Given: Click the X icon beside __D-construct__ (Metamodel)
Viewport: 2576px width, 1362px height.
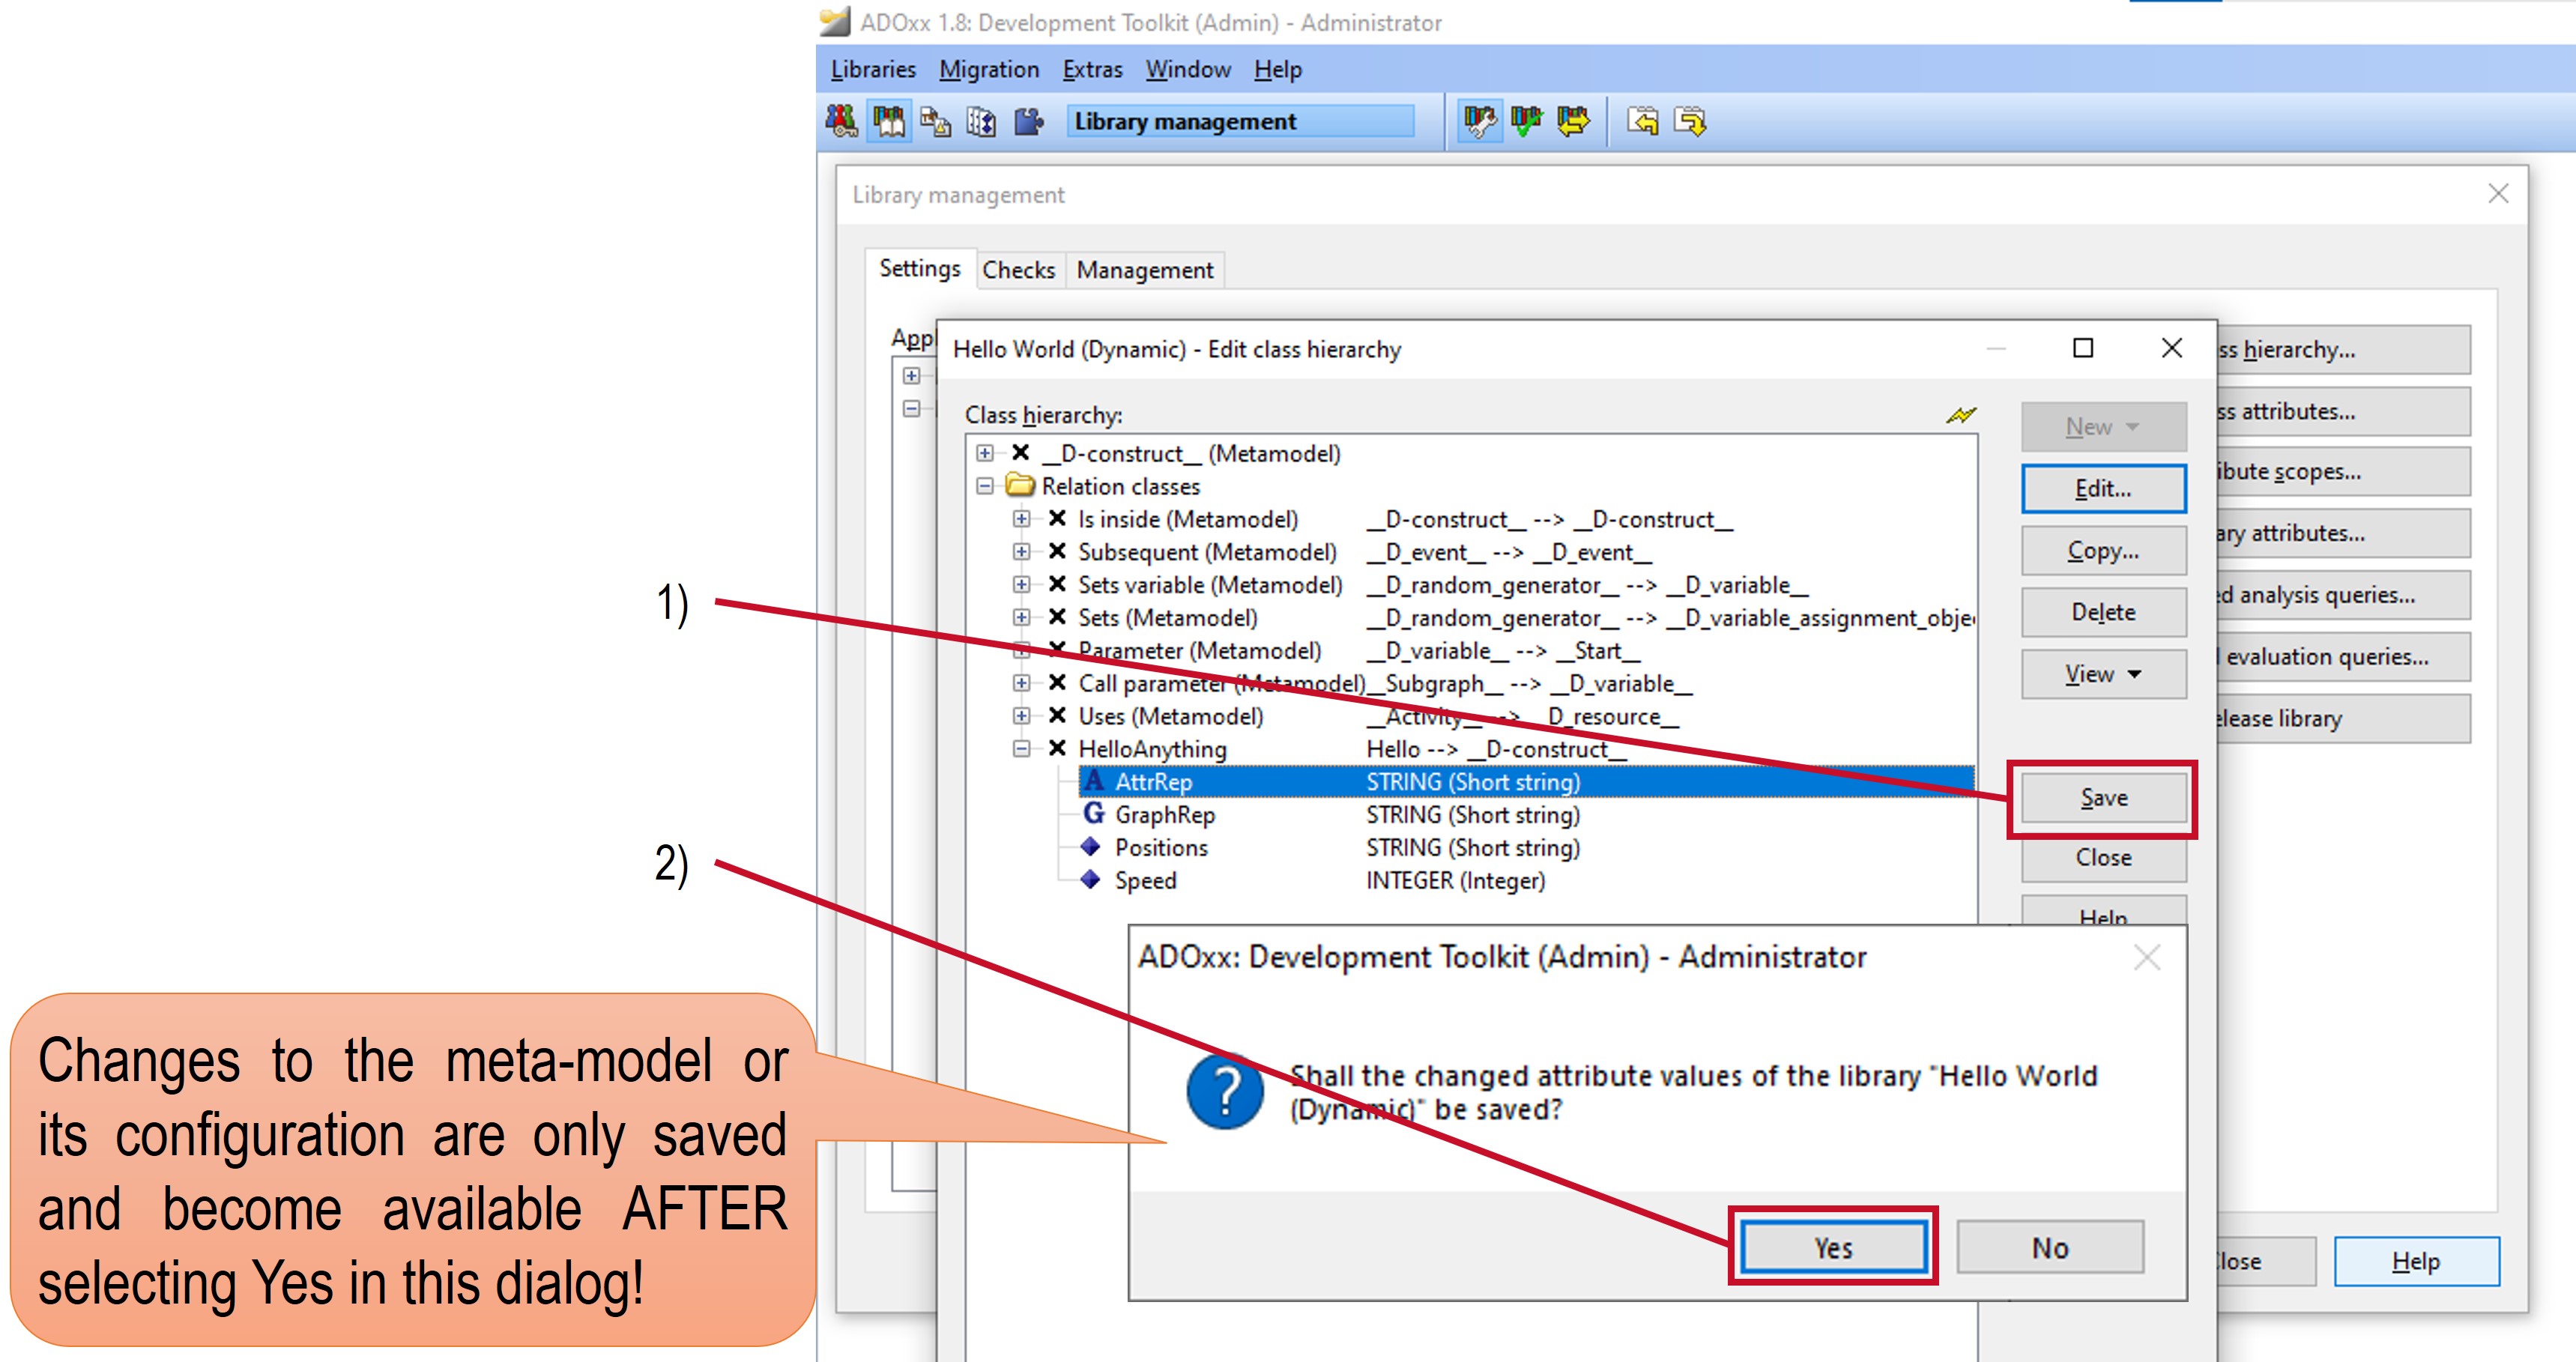Looking at the screenshot, I should 1021,453.
